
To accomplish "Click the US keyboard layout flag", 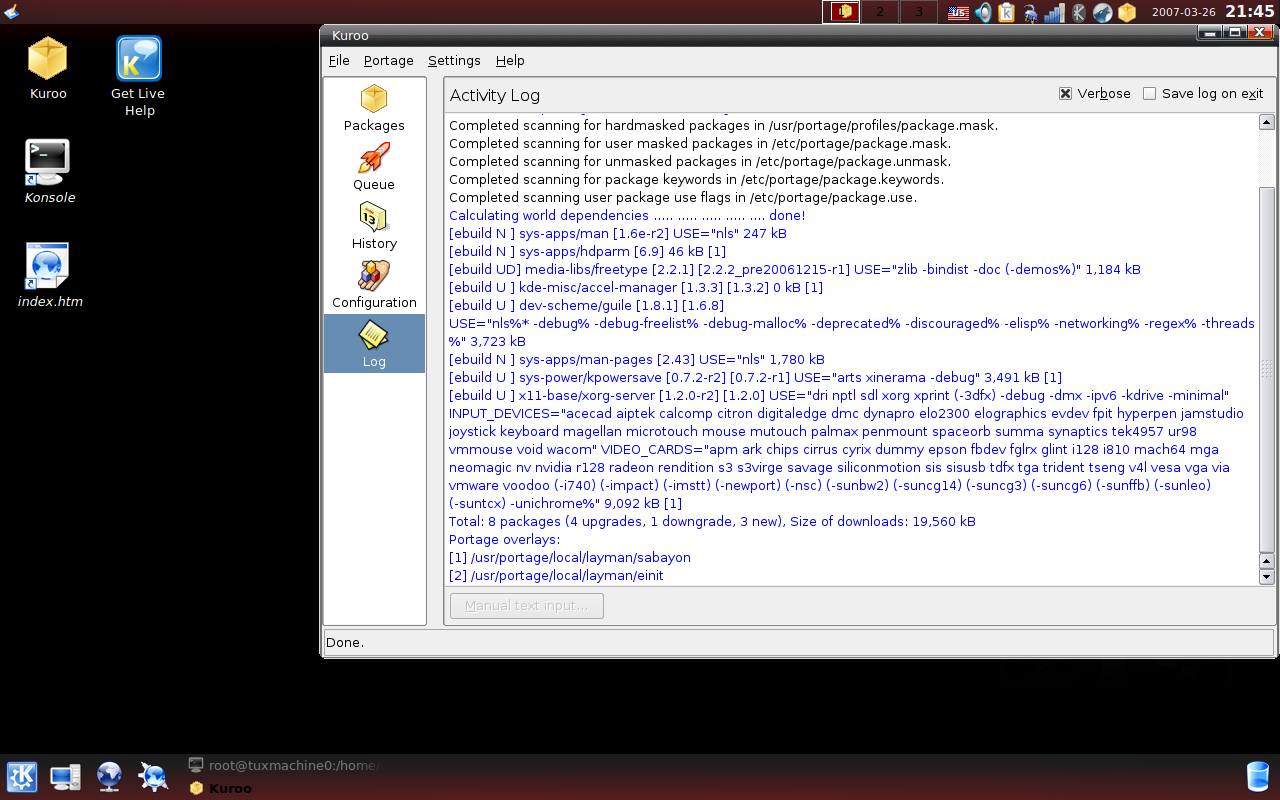I will (958, 12).
